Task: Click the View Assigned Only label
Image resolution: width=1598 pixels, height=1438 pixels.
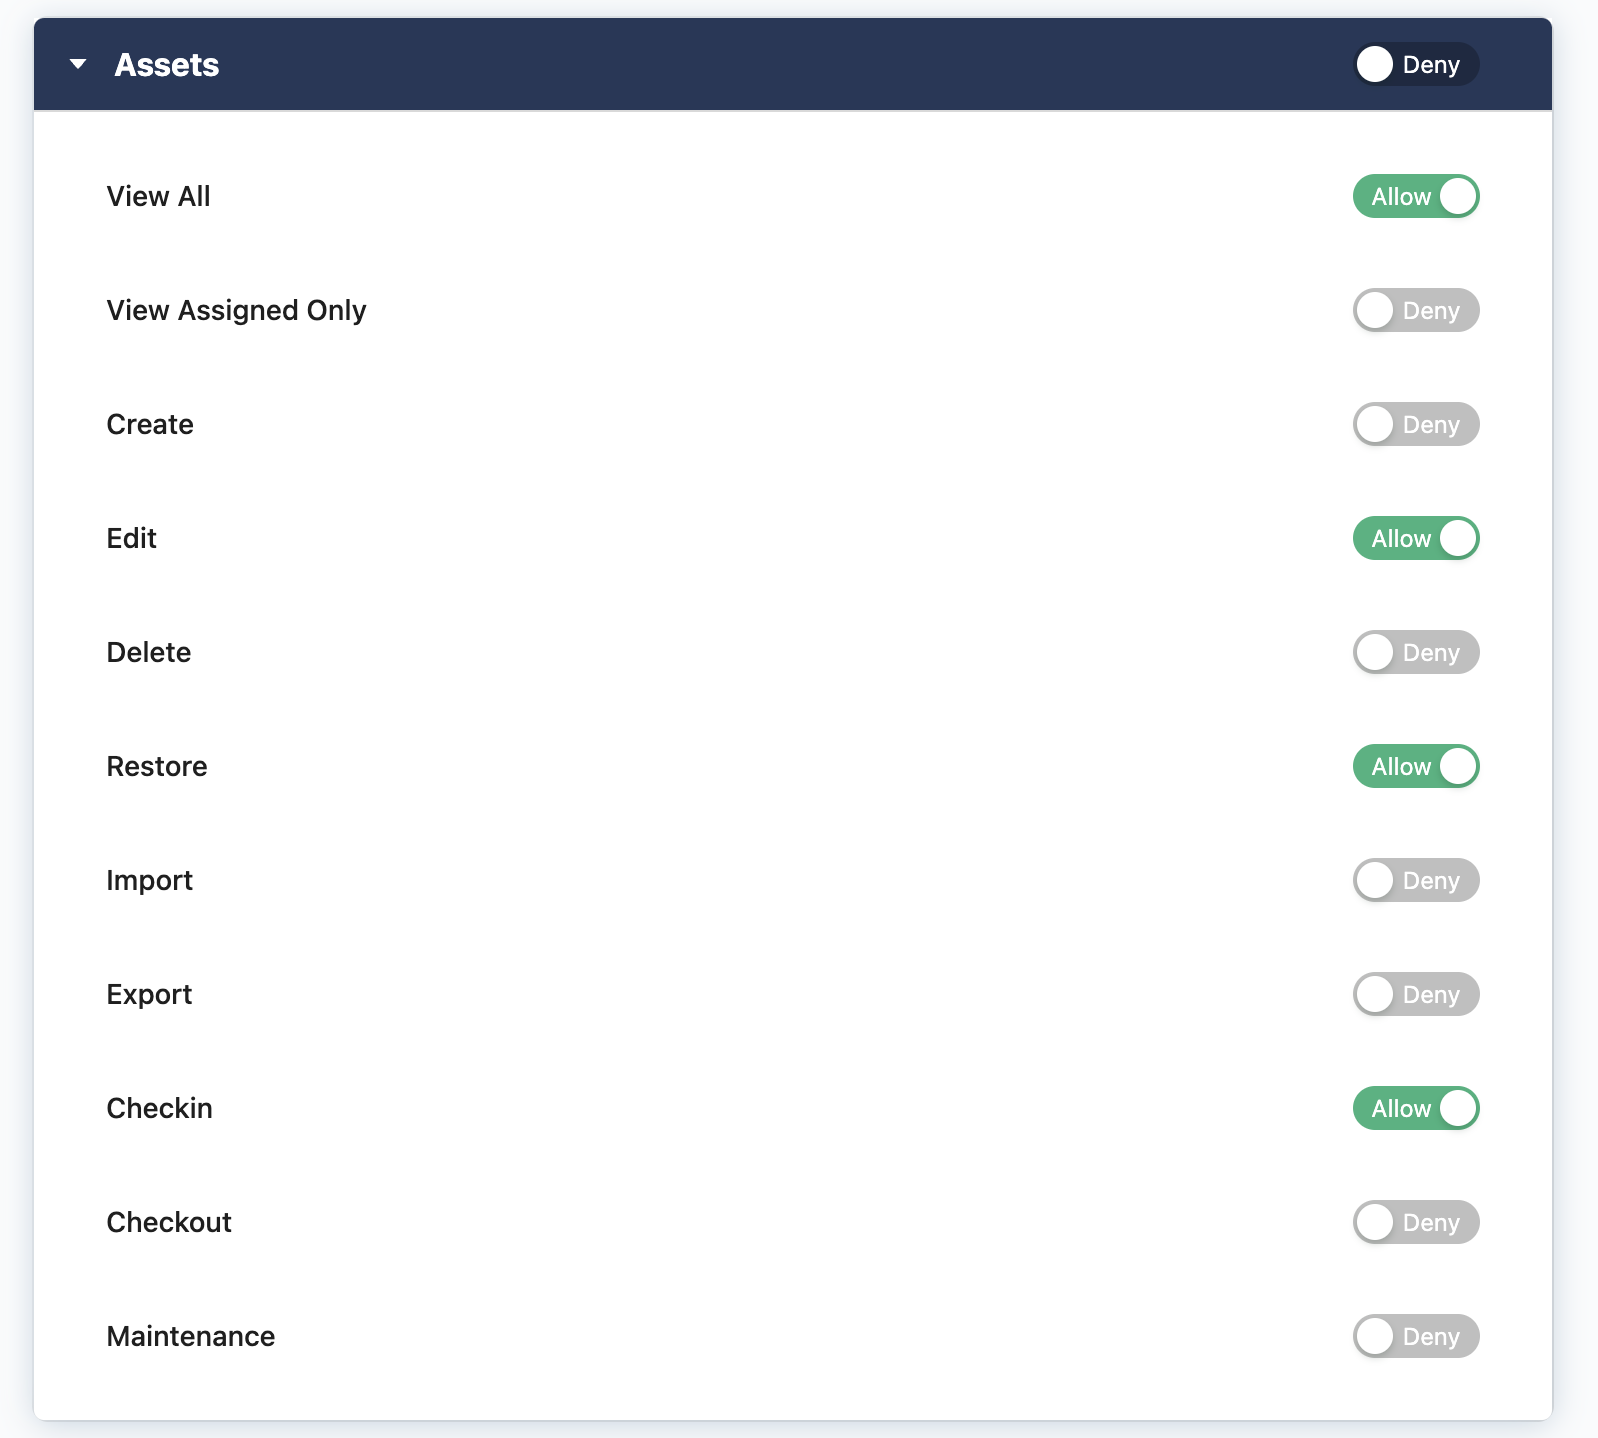Action: point(236,311)
